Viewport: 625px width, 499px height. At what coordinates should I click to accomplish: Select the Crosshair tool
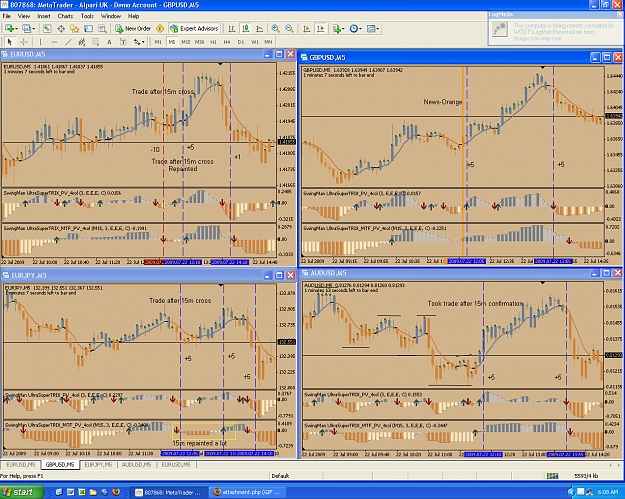tap(24, 42)
